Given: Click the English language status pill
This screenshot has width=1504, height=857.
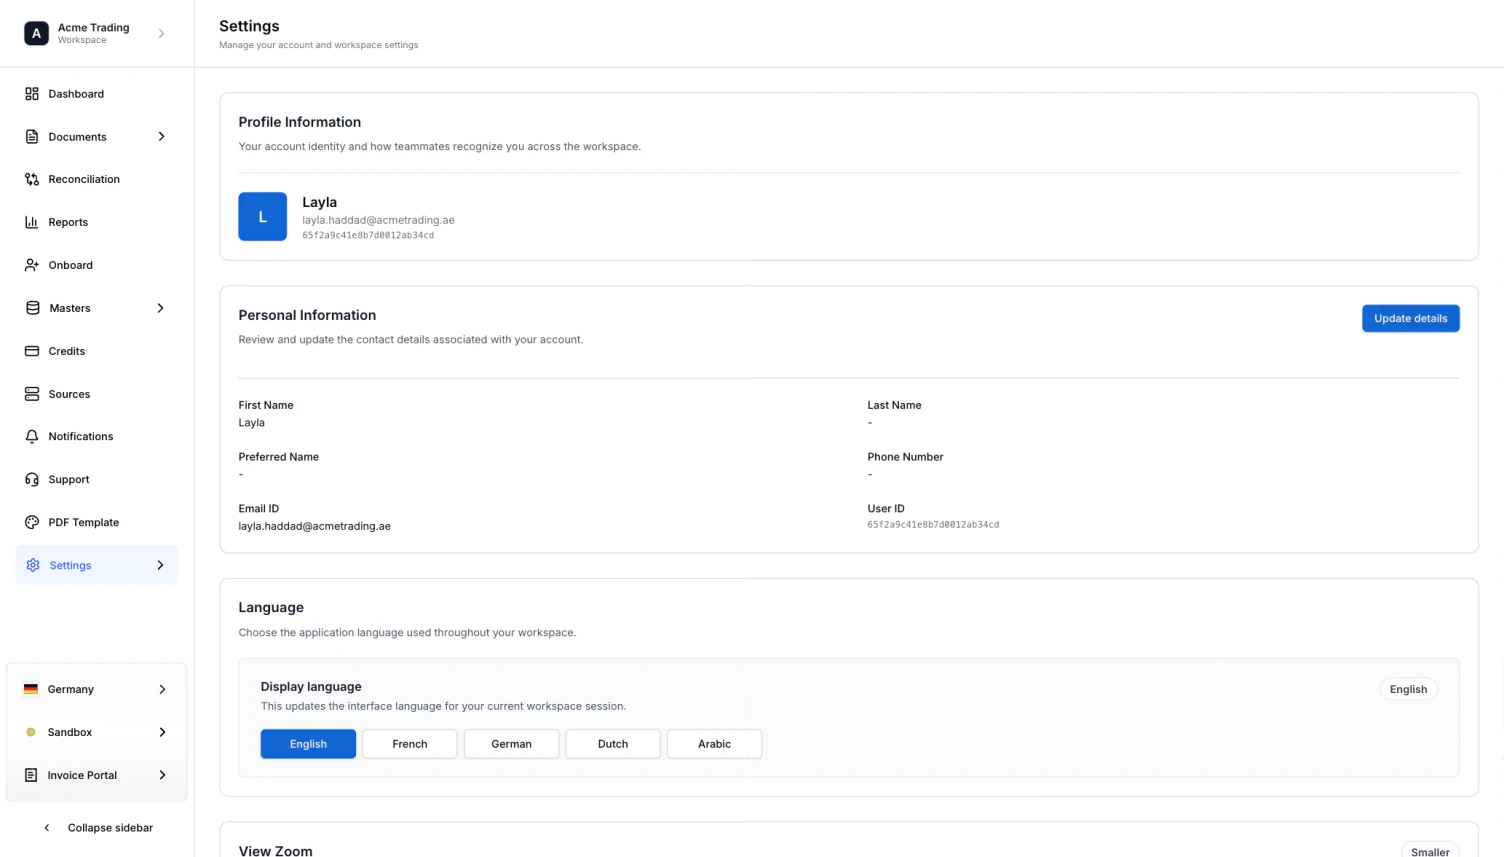Looking at the screenshot, I should pos(1408,689).
